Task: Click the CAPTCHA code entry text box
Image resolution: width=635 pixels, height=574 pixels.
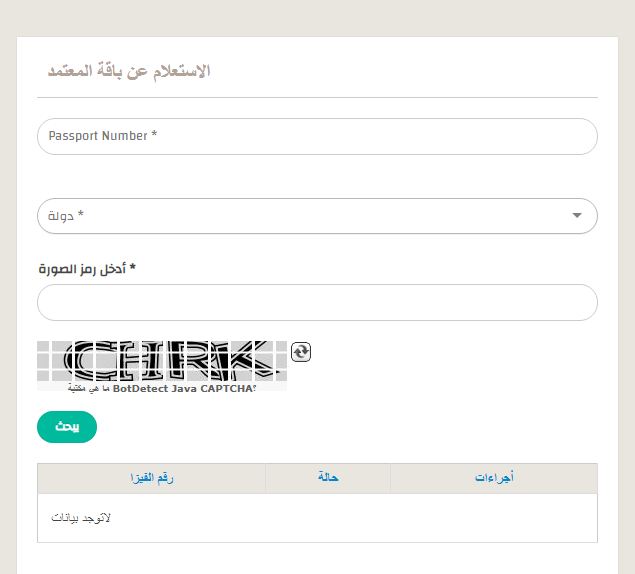Action: pos(316,302)
